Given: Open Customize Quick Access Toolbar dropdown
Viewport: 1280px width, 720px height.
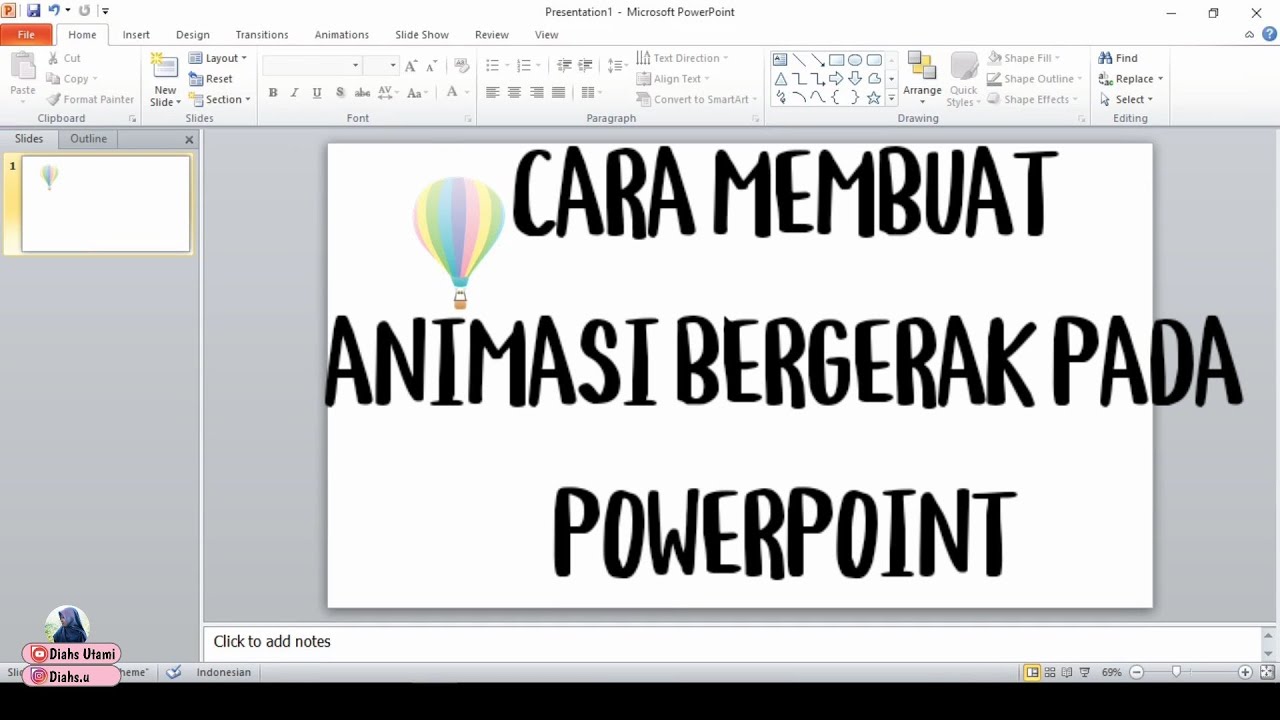Looking at the screenshot, I should pyautogui.click(x=106, y=11).
